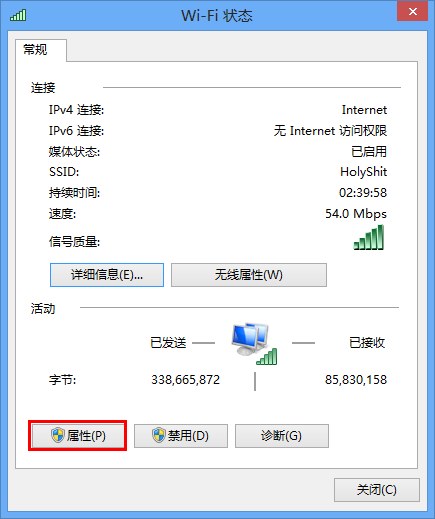The image size is (435, 519).
Task: Close dialog with 关闭(C) button
Action: point(377,490)
